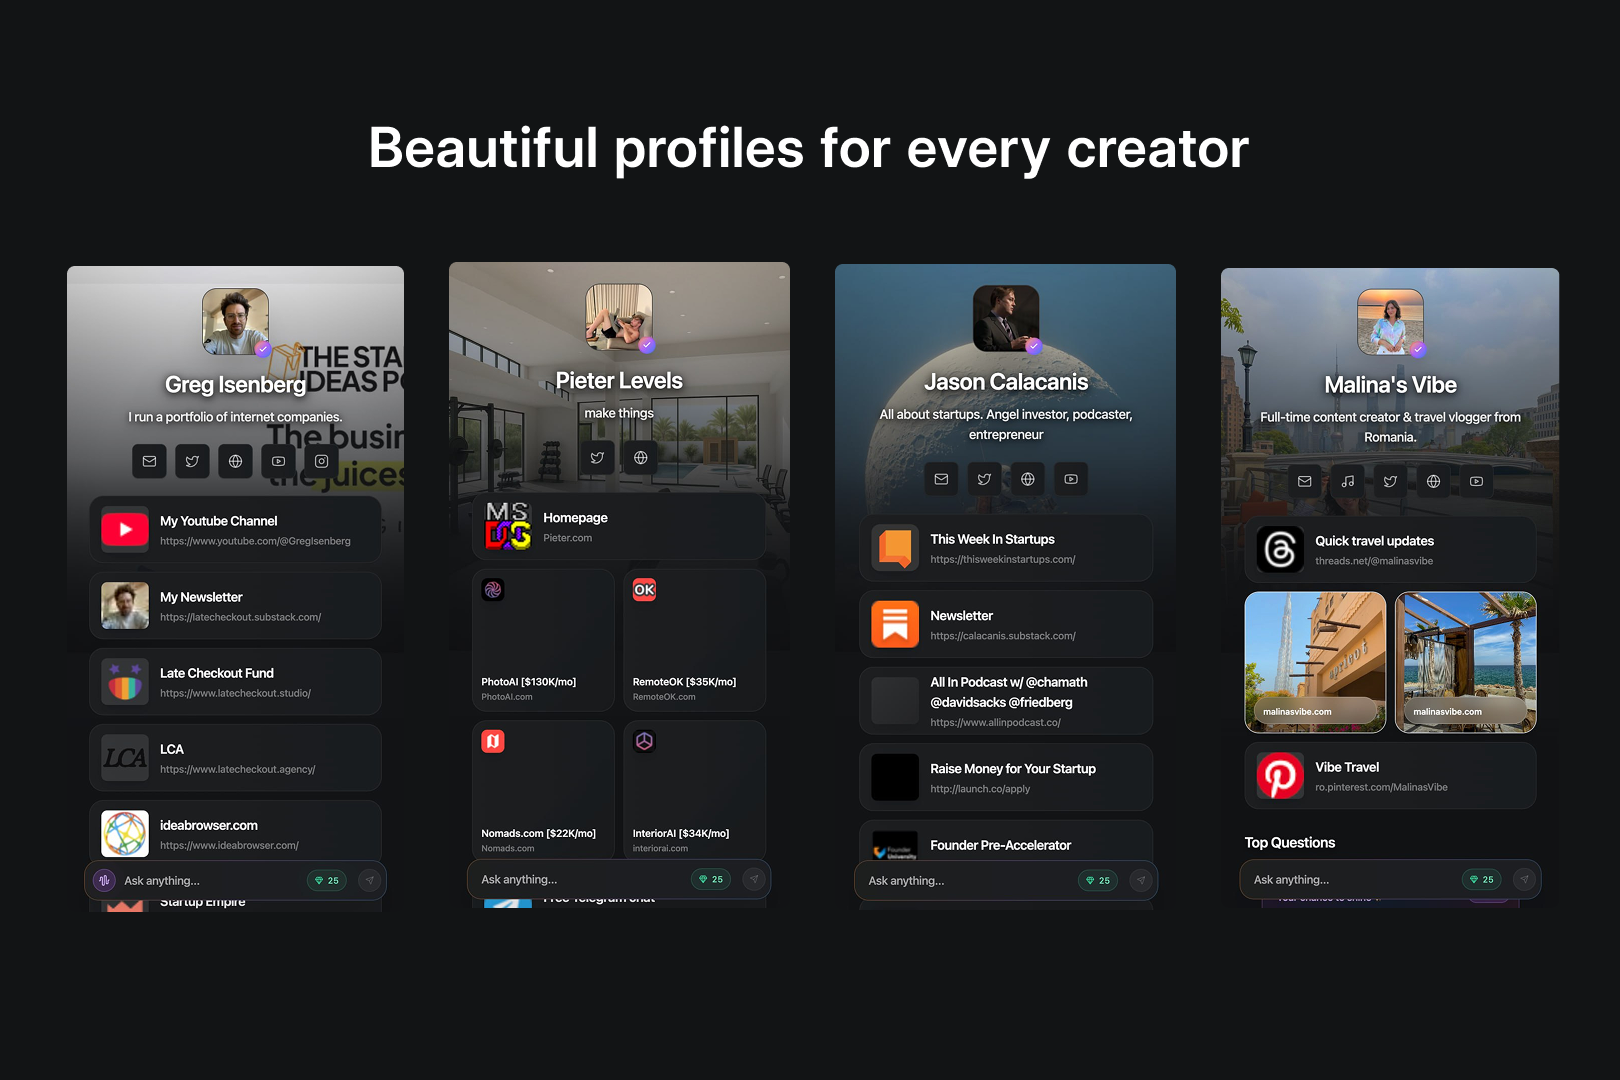Open the Vibe Travel Pinterest card
Image resolution: width=1620 pixels, height=1080 pixels.
[1390, 775]
